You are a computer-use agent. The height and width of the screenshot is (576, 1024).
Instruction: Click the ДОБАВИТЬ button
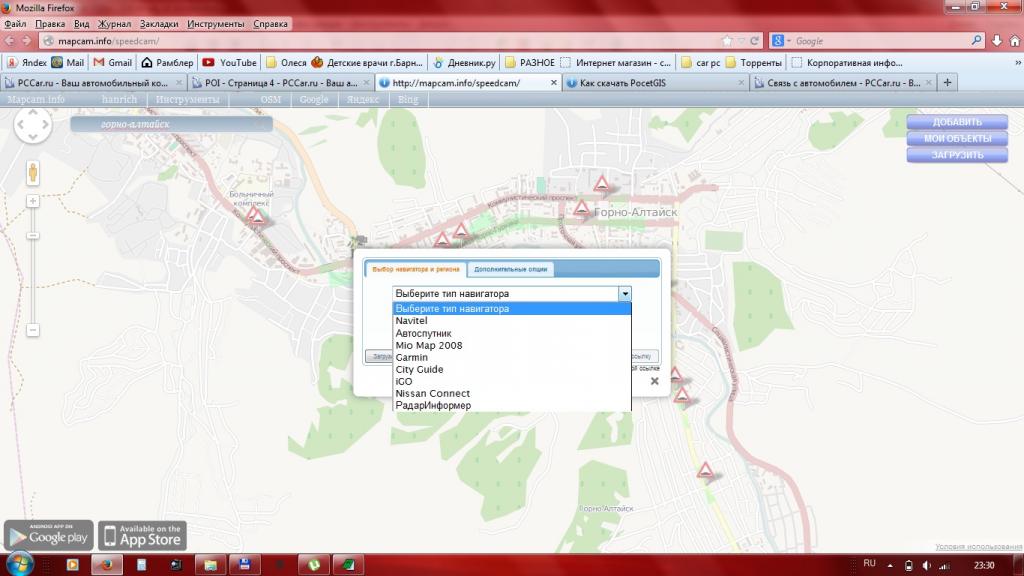point(957,122)
